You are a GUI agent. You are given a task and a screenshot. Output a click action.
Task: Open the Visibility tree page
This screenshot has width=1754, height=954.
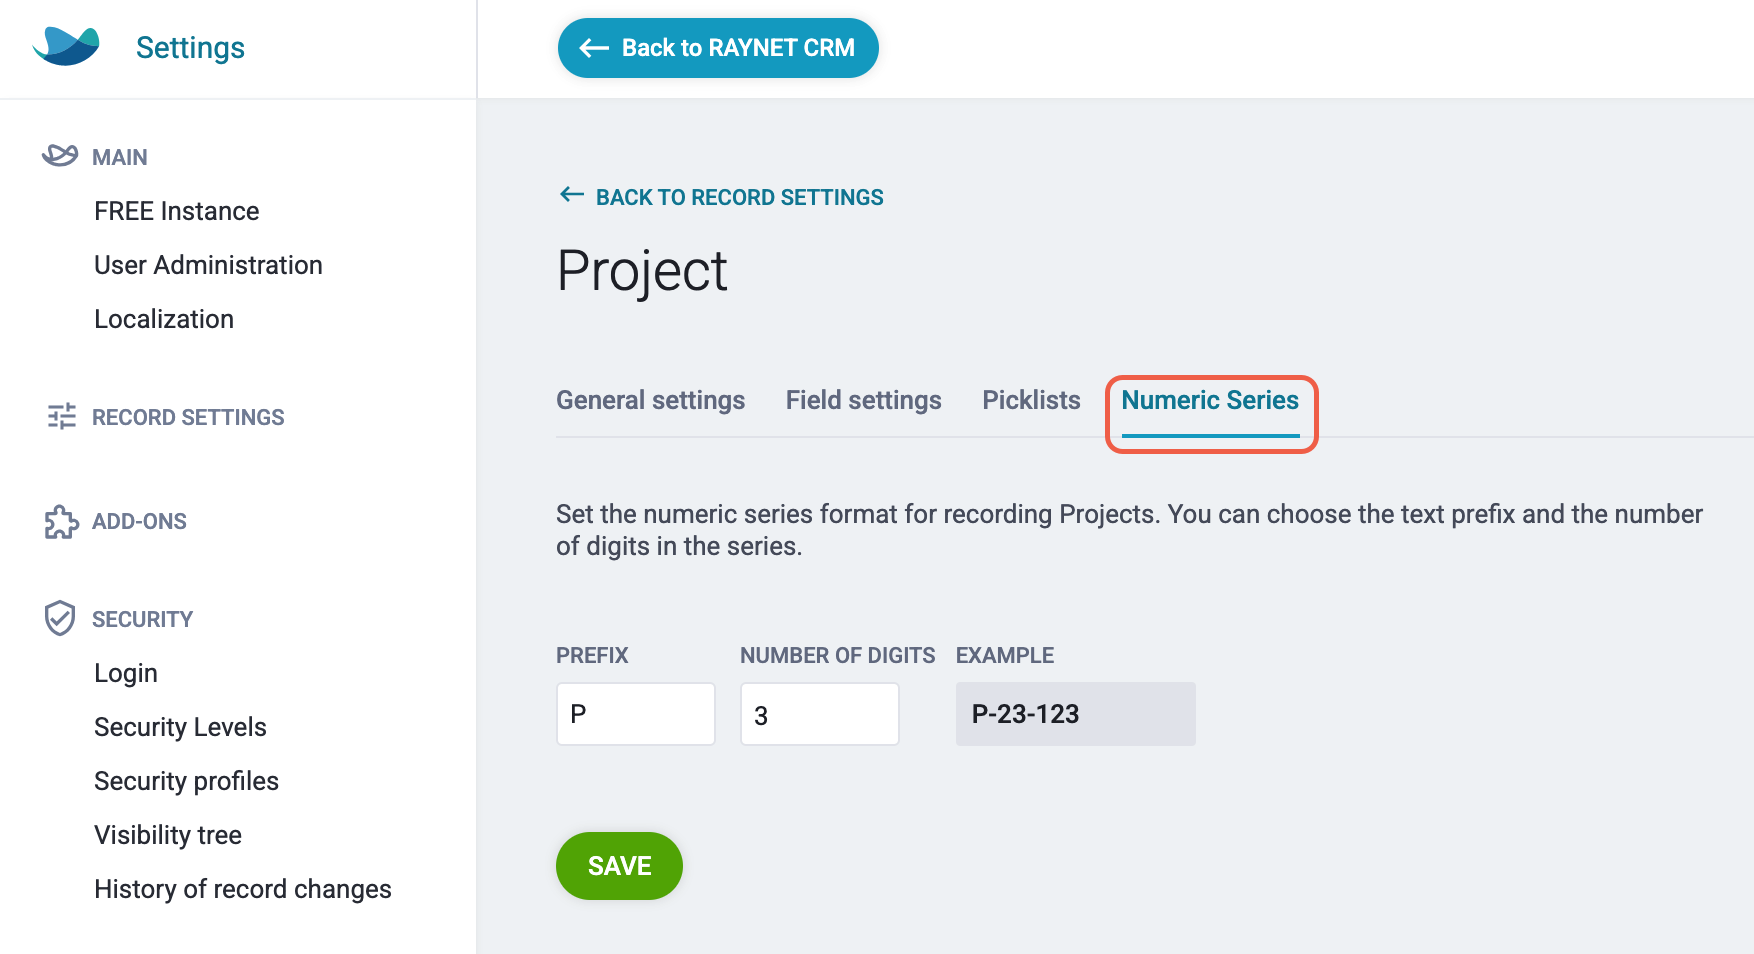(x=168, y=835)
